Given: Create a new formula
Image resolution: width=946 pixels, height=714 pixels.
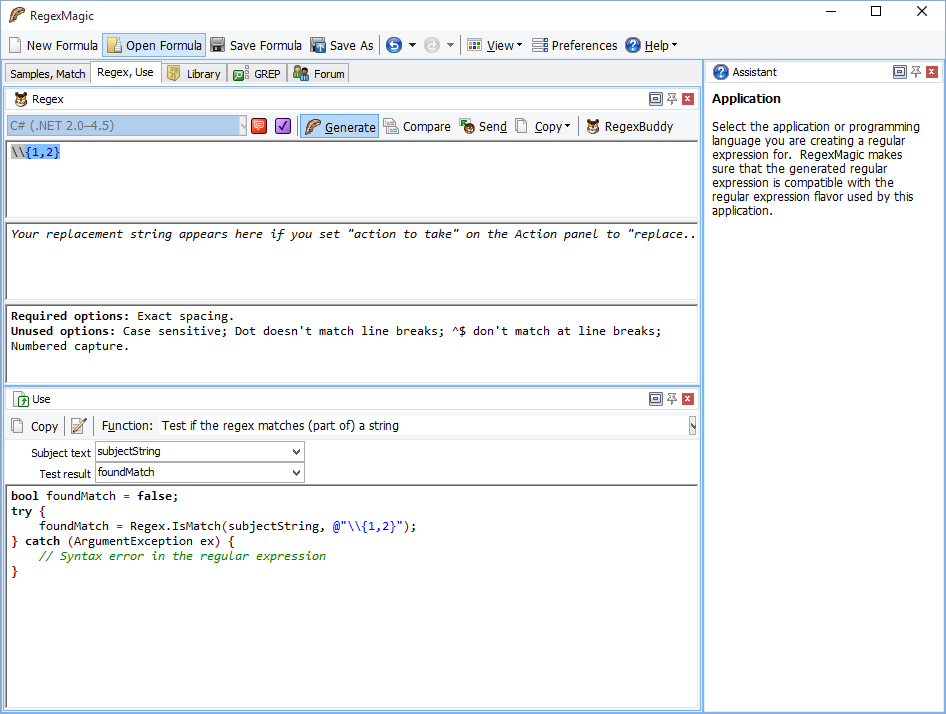Looking at the screenshot, I should (53, 45).
